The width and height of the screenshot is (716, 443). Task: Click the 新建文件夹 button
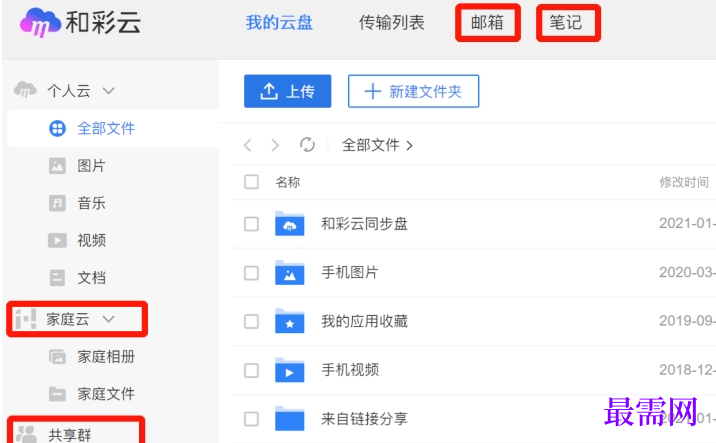tap(413, 91)
